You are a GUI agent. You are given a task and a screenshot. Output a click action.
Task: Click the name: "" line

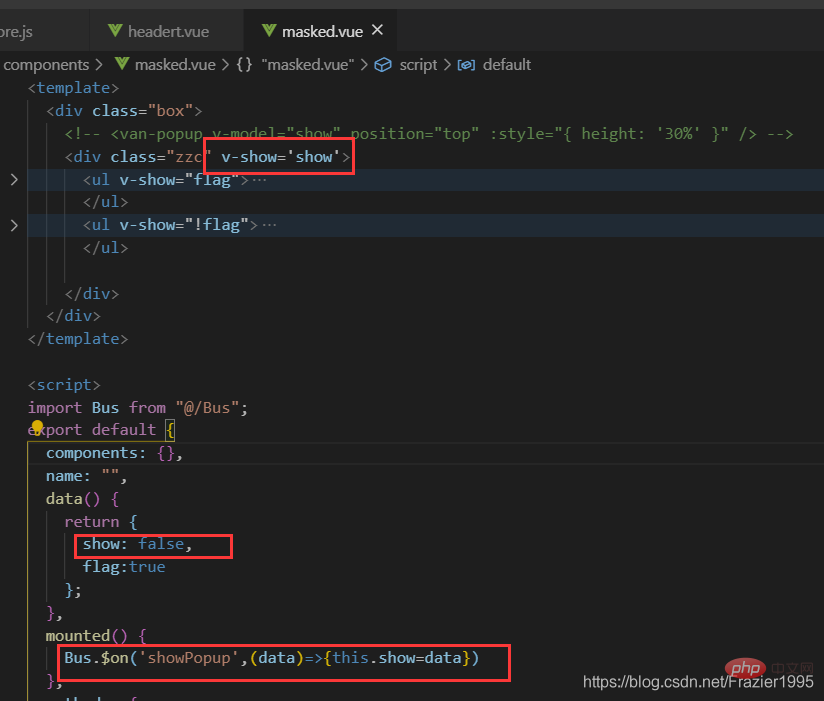87,476
